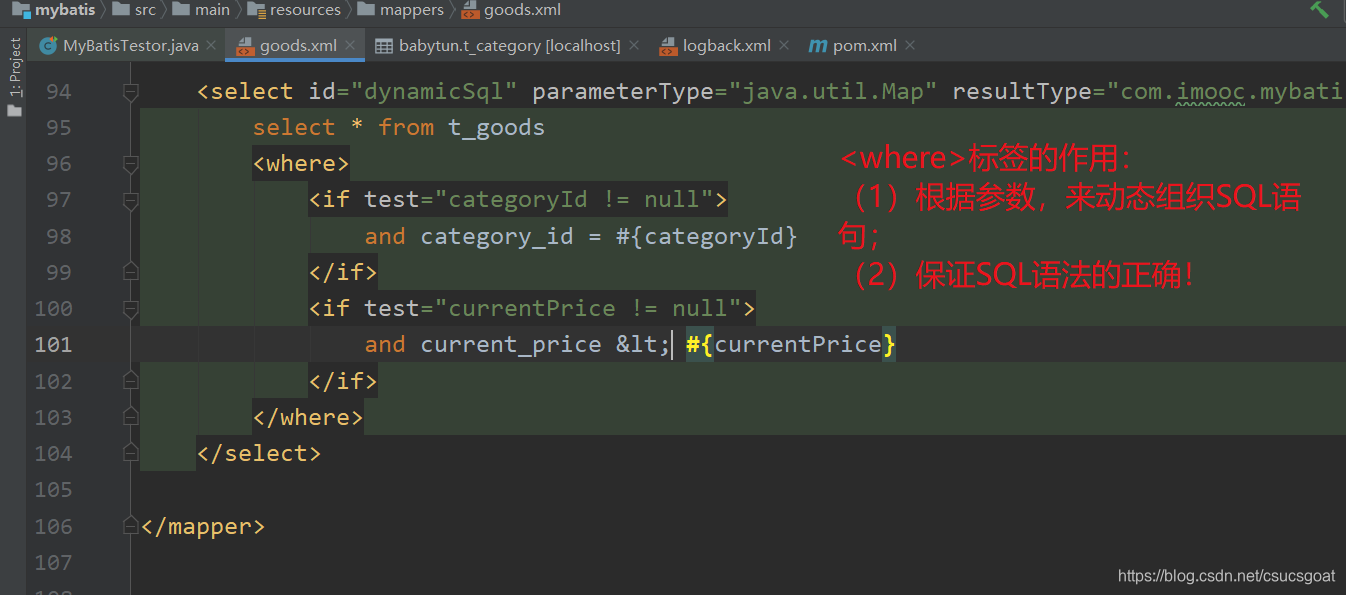Click the "dynamicSql" id value

click(x=433, y=92)
